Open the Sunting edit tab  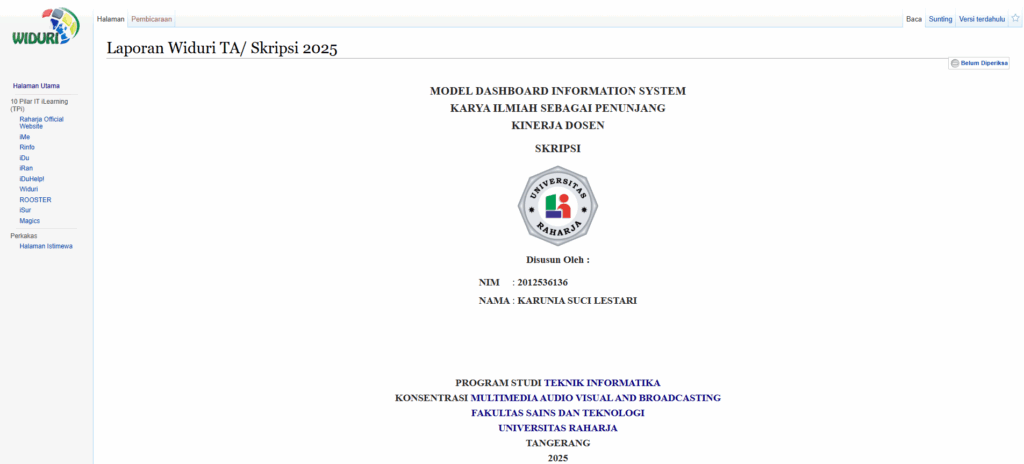(940, 19)
